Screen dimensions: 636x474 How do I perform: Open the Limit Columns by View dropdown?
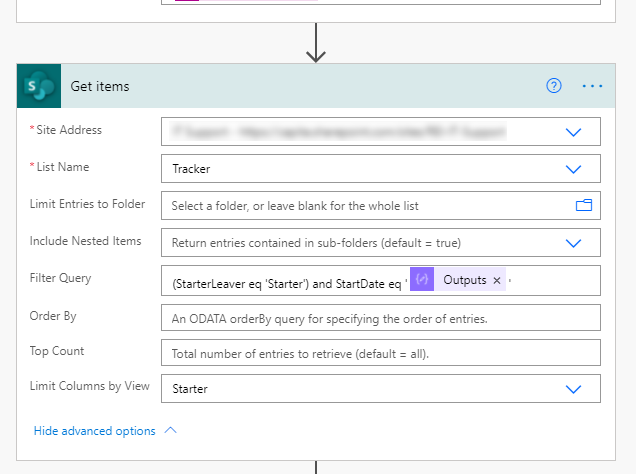tap(574, 389)
